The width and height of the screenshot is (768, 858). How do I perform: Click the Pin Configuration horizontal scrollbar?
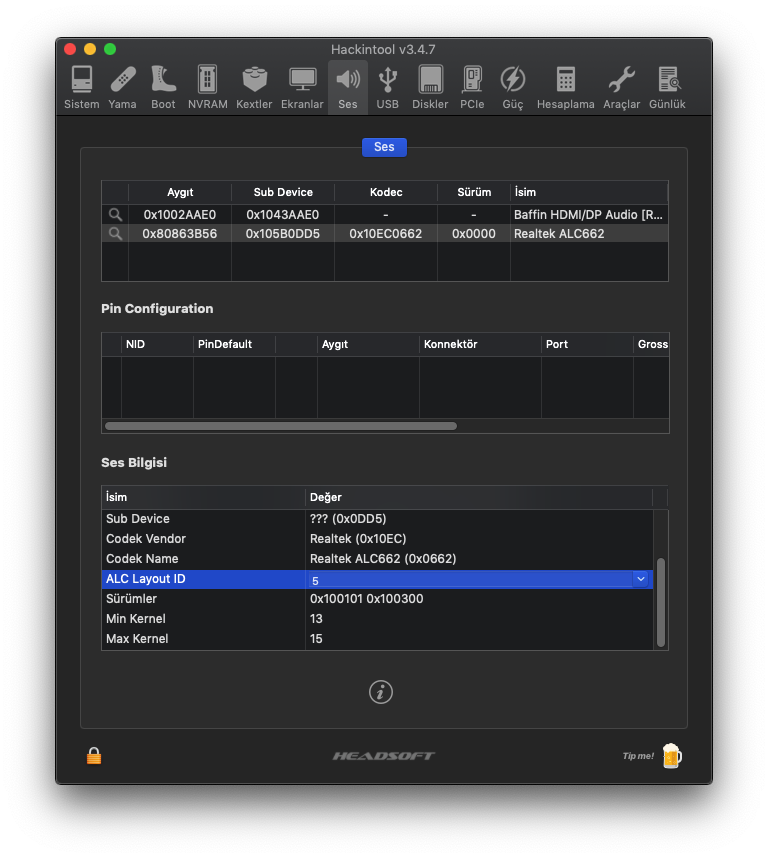coord(280,426)
